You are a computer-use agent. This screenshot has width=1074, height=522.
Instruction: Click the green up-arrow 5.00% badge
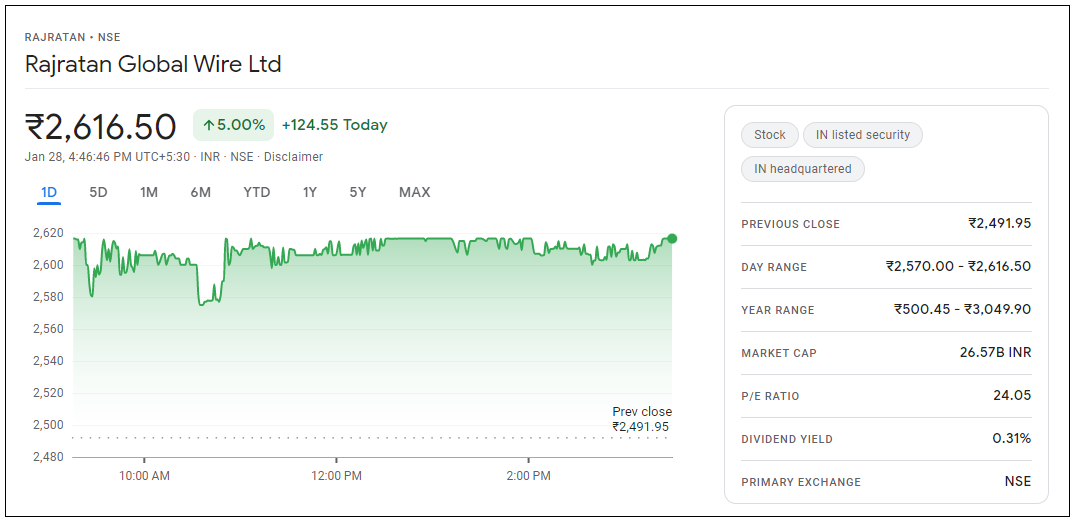coord(234,125)
